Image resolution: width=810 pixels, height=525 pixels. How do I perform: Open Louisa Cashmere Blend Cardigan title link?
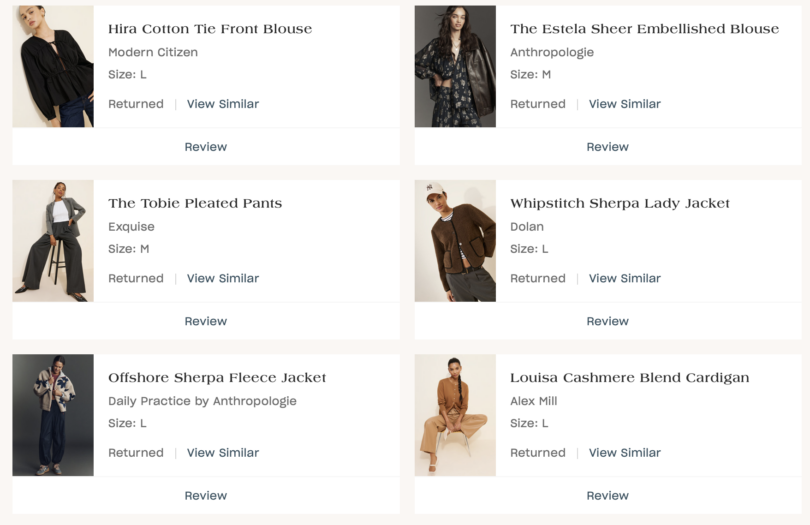point(629,378)
